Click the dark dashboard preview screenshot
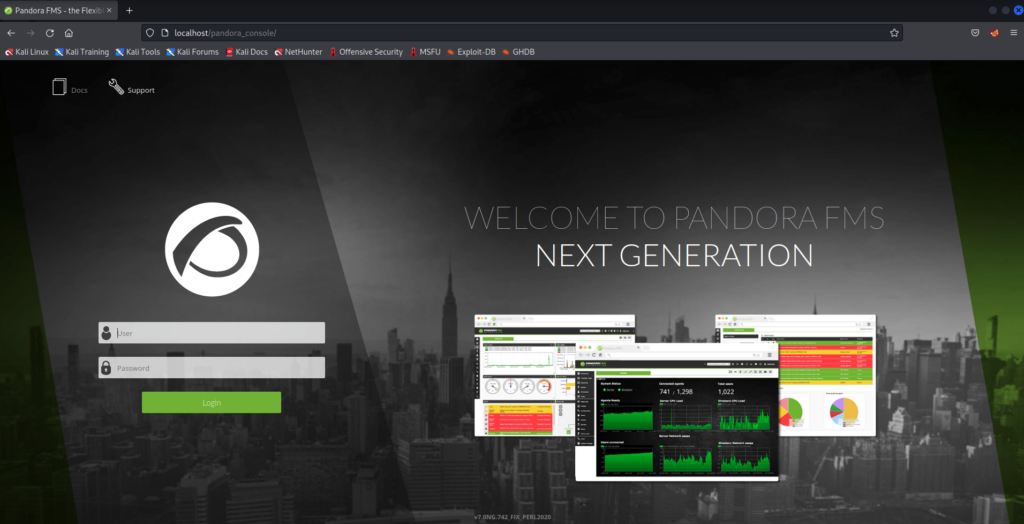The width and height of the screenshot is (1024, 524). pos(677,410)
